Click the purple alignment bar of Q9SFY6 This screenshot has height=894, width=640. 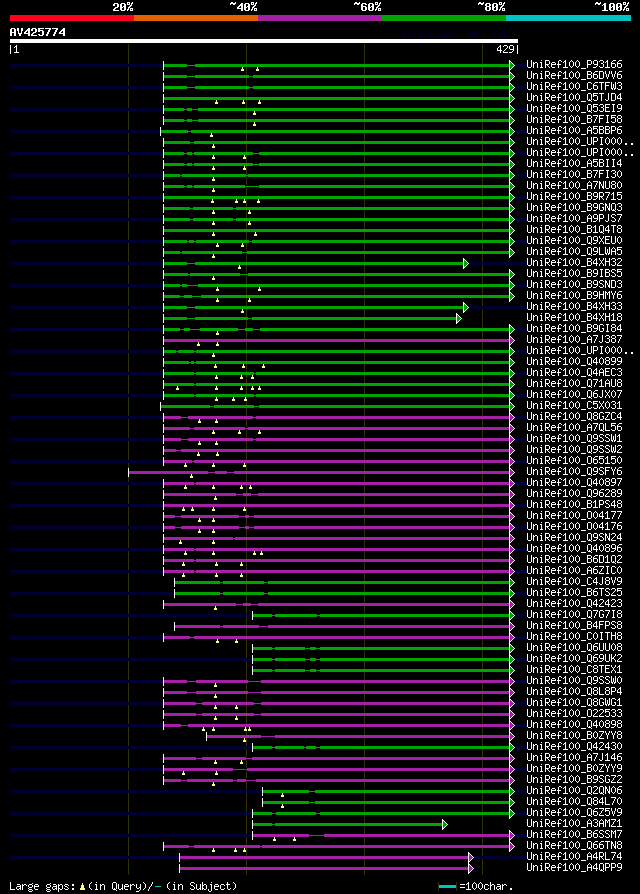click(319, 472)
